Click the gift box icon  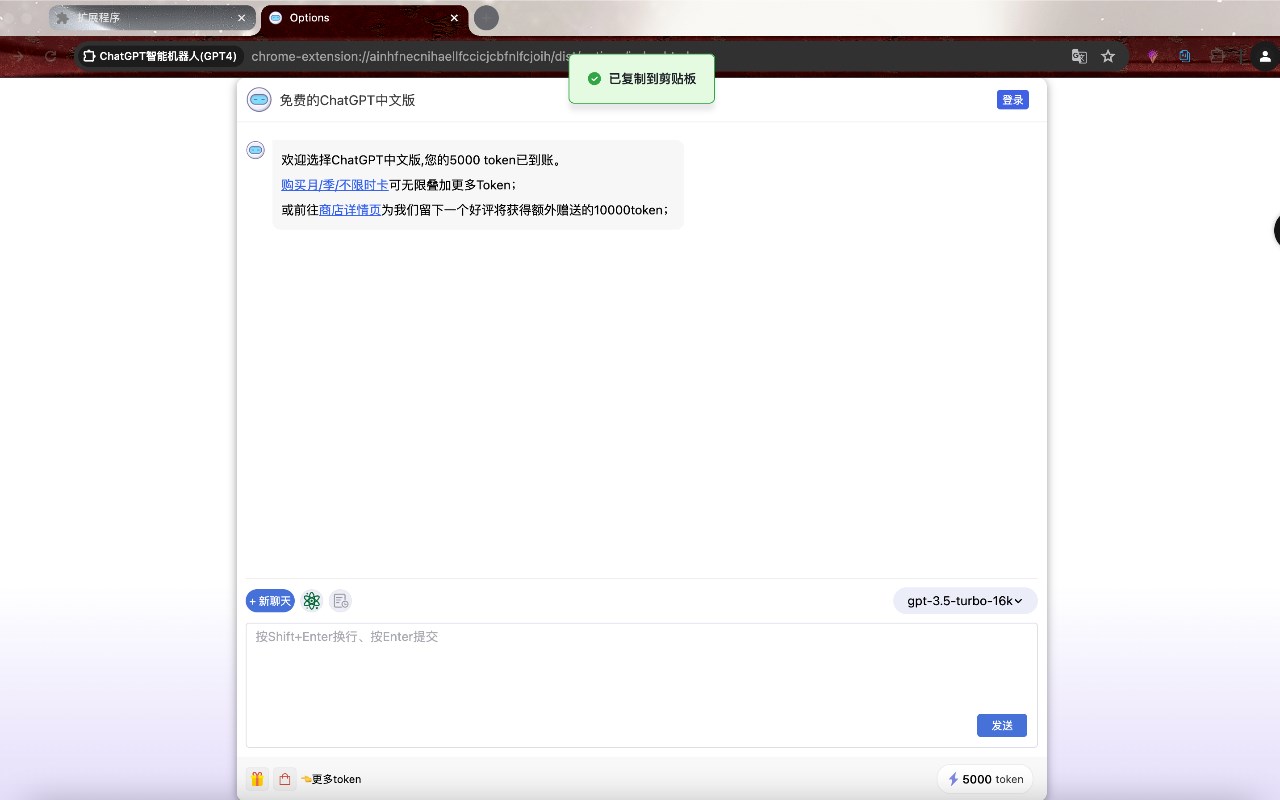click(257, 779)
